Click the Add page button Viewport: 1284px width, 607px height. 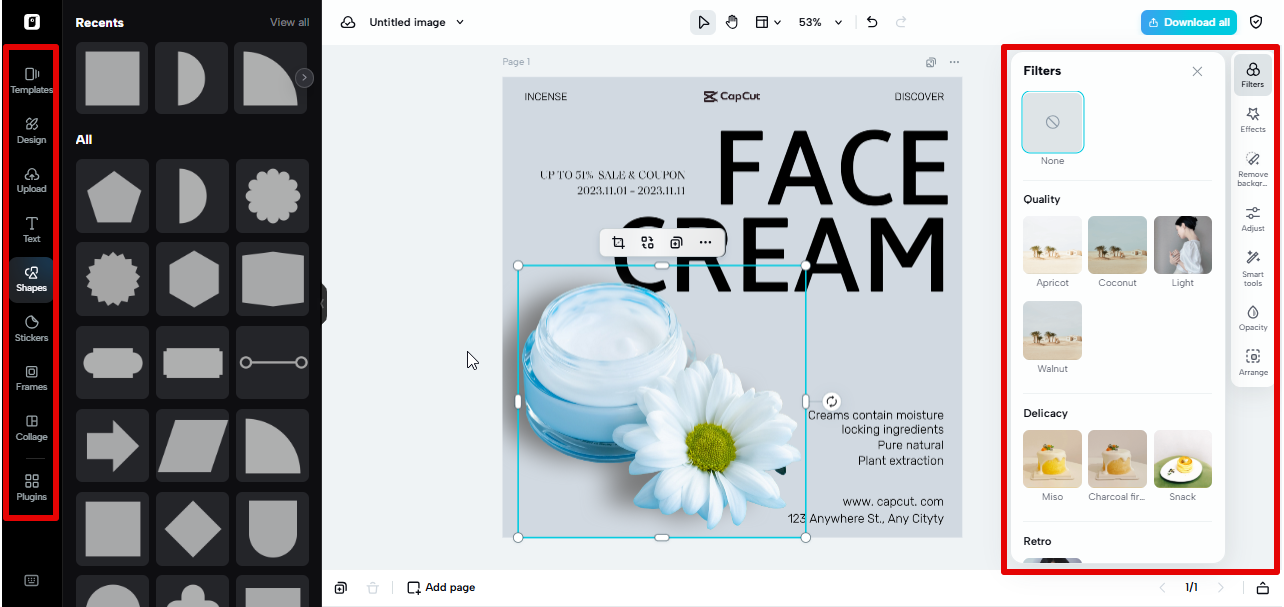441,588
